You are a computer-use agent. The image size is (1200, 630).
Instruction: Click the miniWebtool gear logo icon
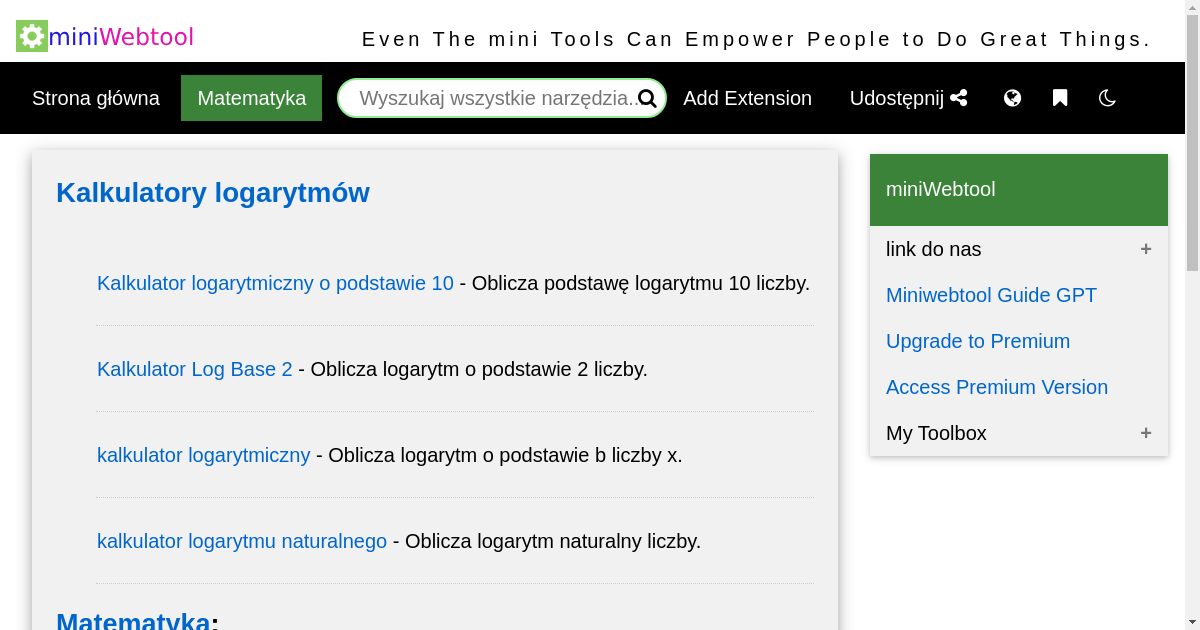[x=32, y=36]
